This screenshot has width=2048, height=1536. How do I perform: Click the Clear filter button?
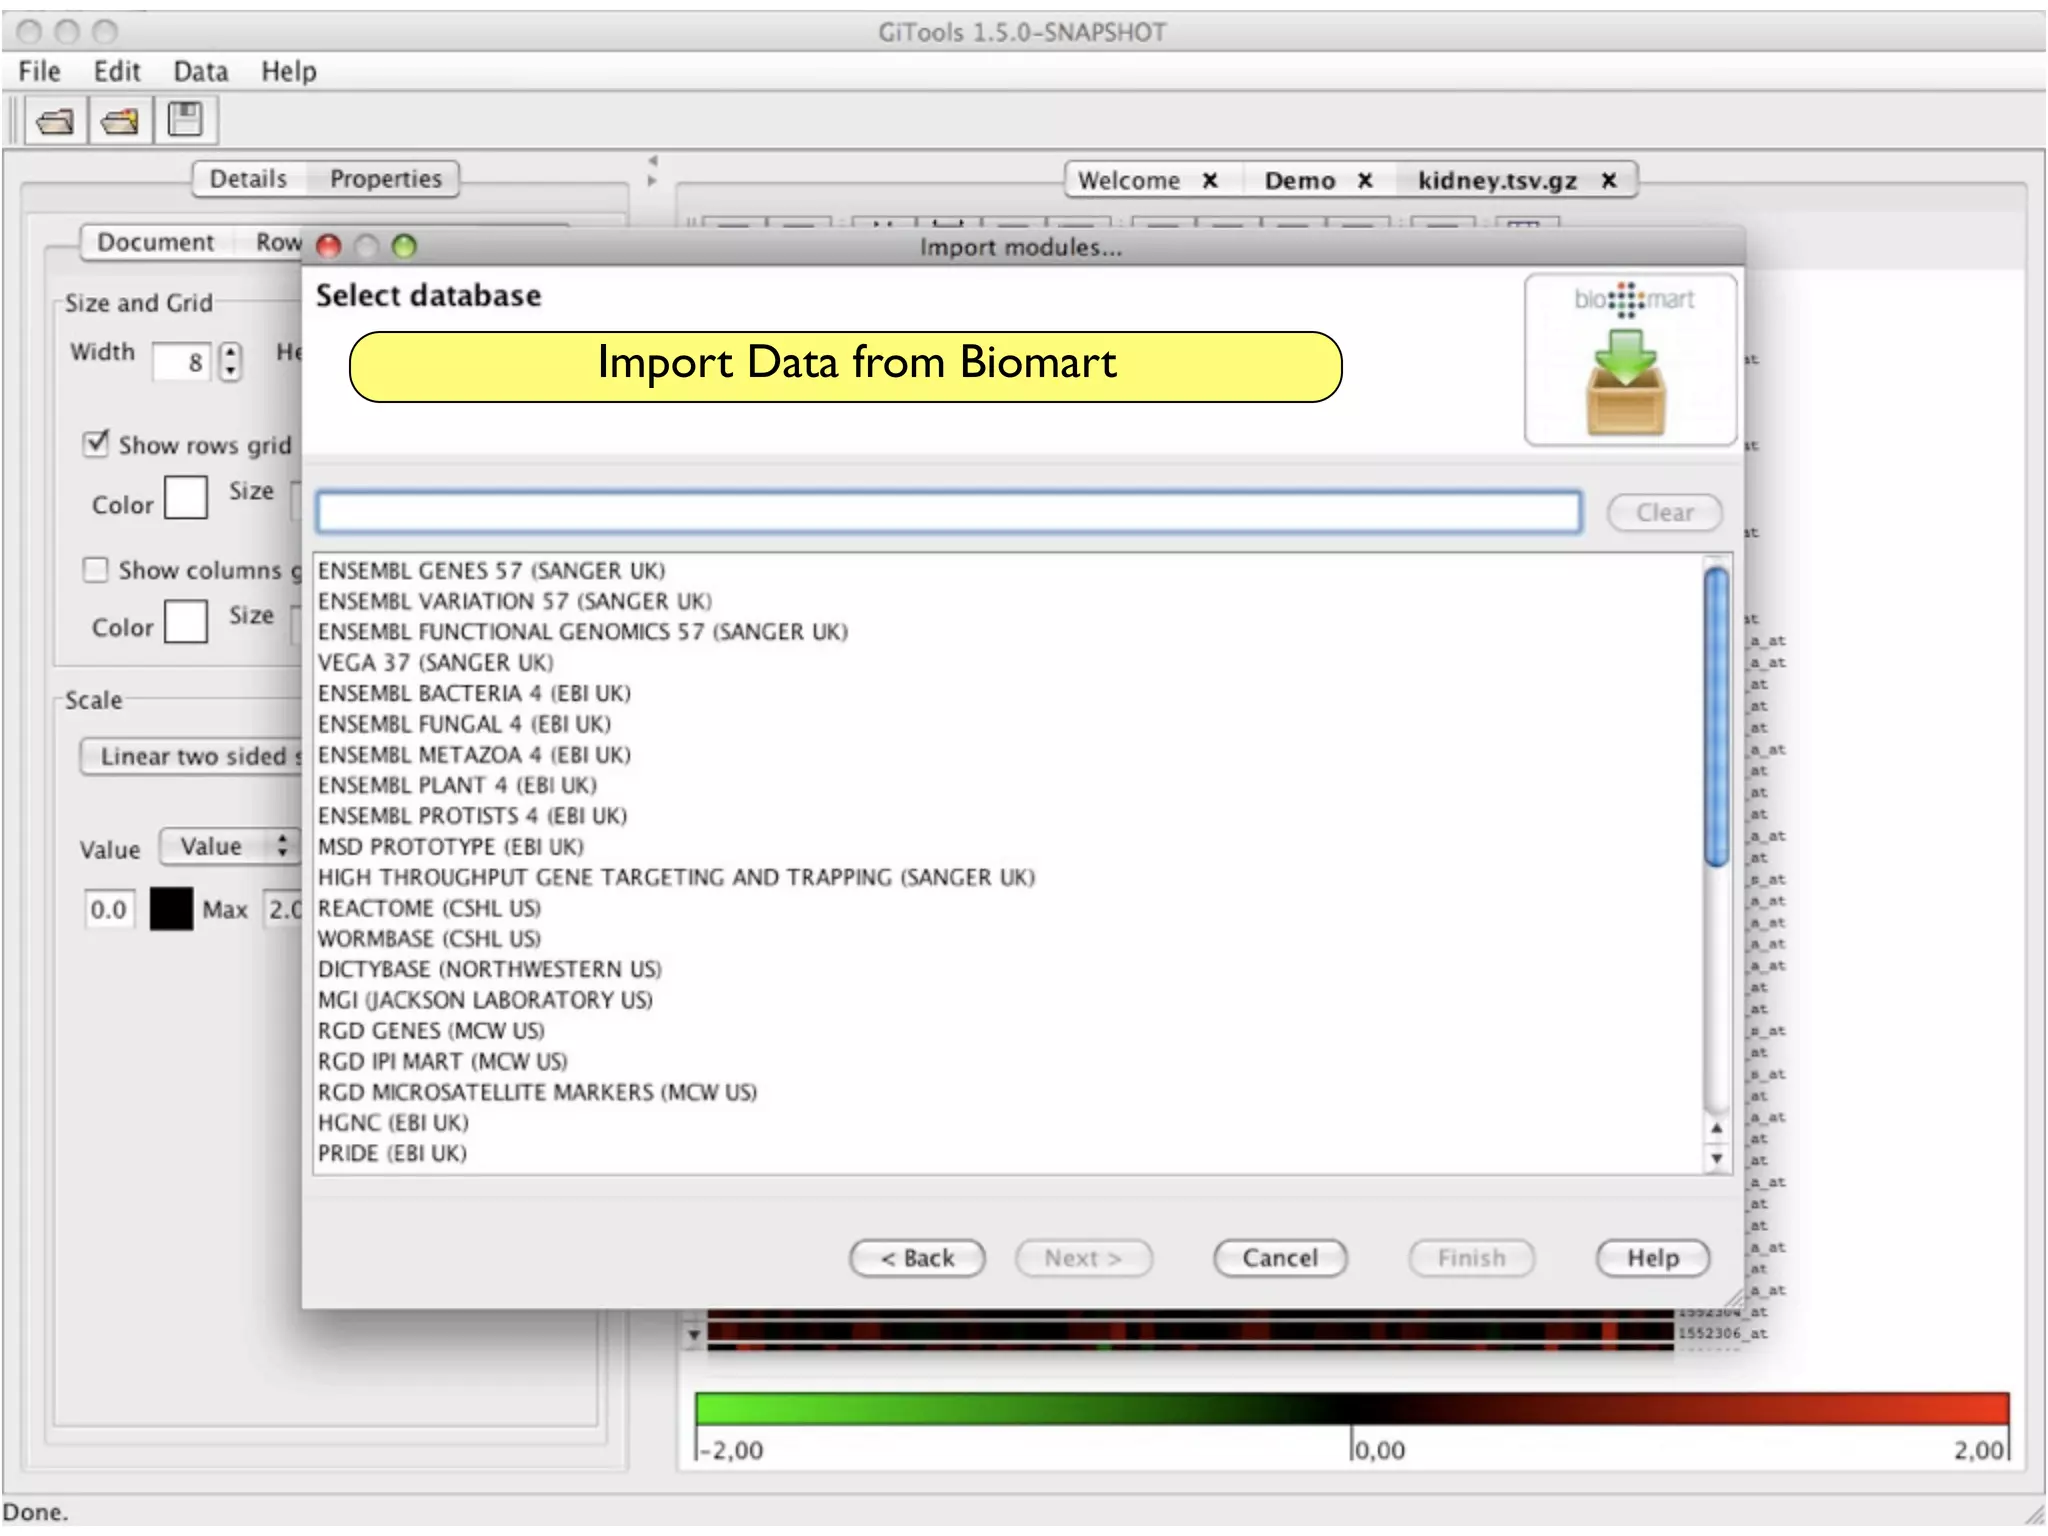(x=1664, y=512)
